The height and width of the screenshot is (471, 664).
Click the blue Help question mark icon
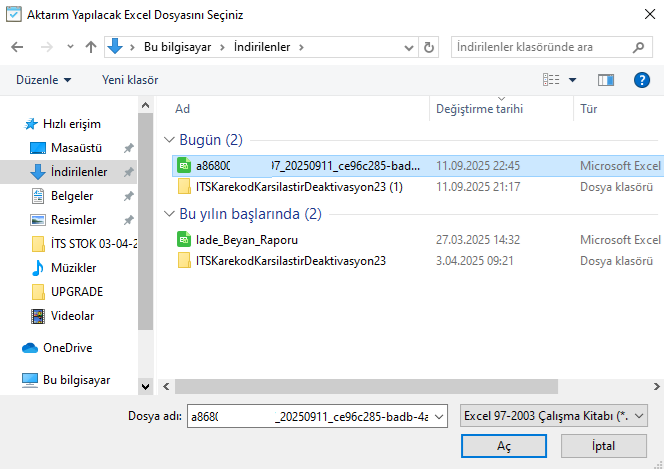point(642,80)
